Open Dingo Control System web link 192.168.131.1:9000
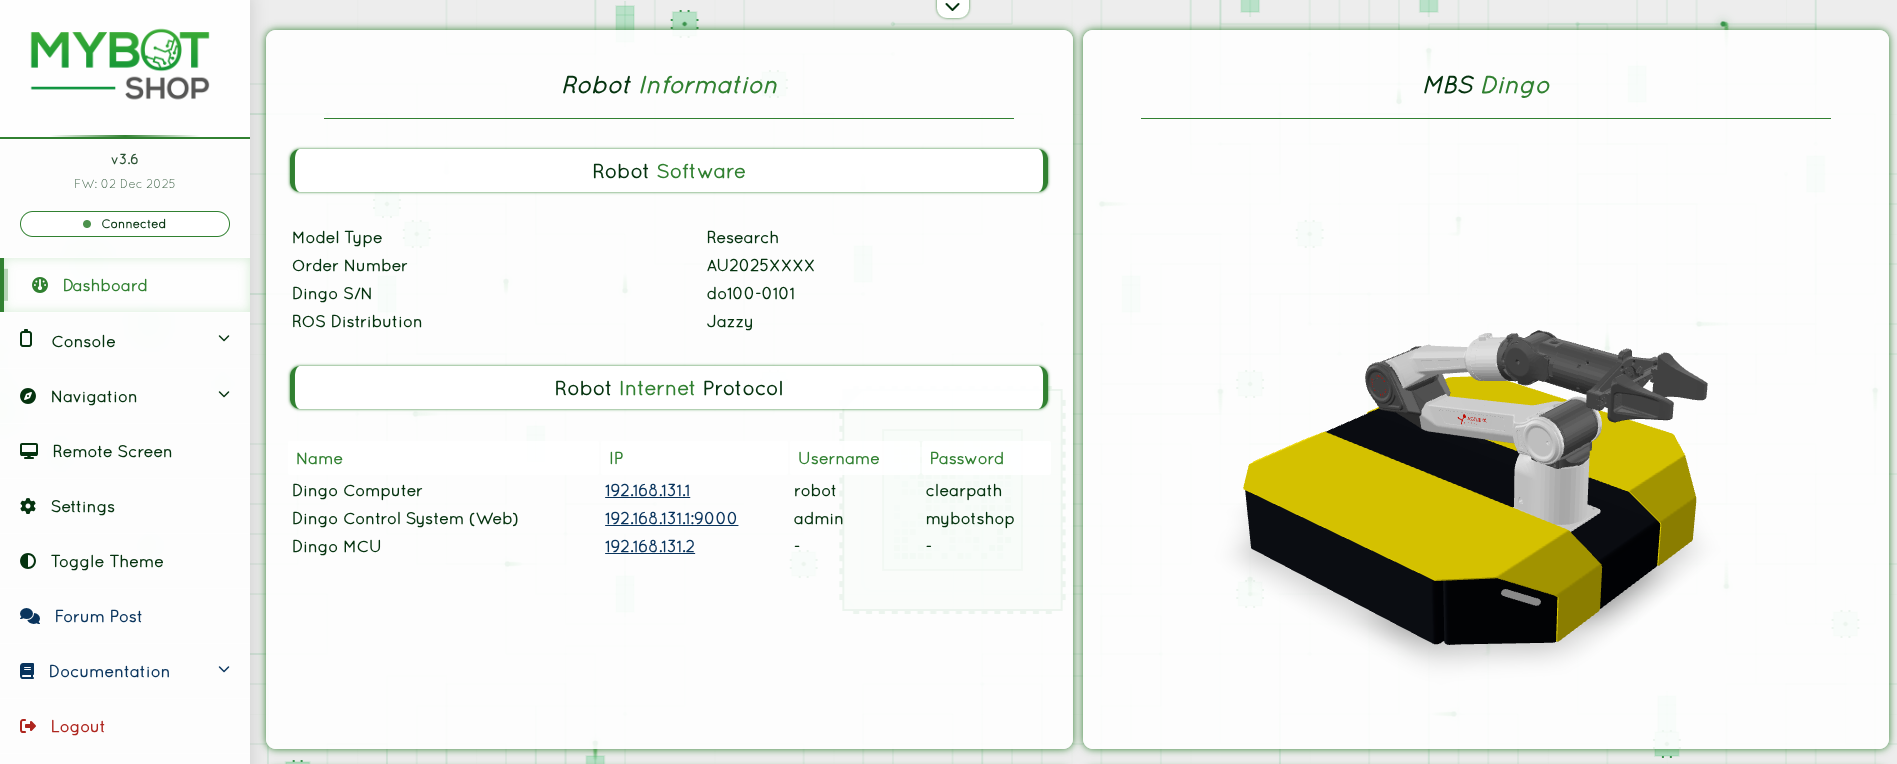This screenshot has width=1897, height=764. pyautogui.click(x=670, y=519)
